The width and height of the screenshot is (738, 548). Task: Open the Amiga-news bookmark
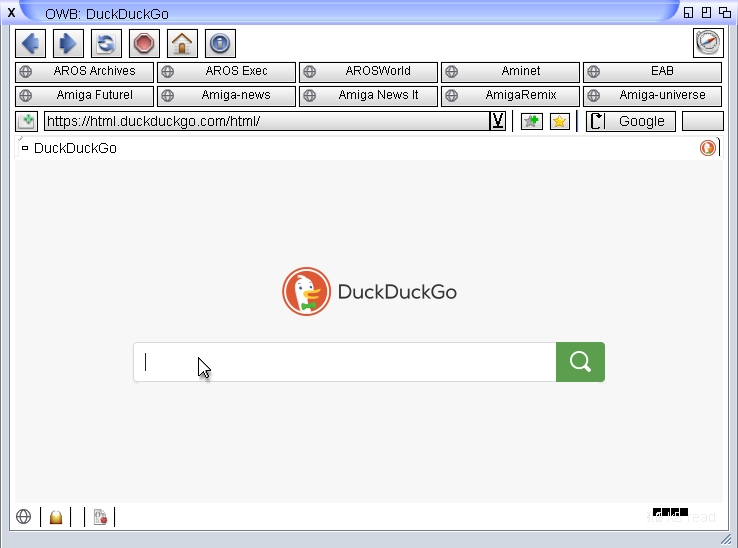click(x=227, y=96)
